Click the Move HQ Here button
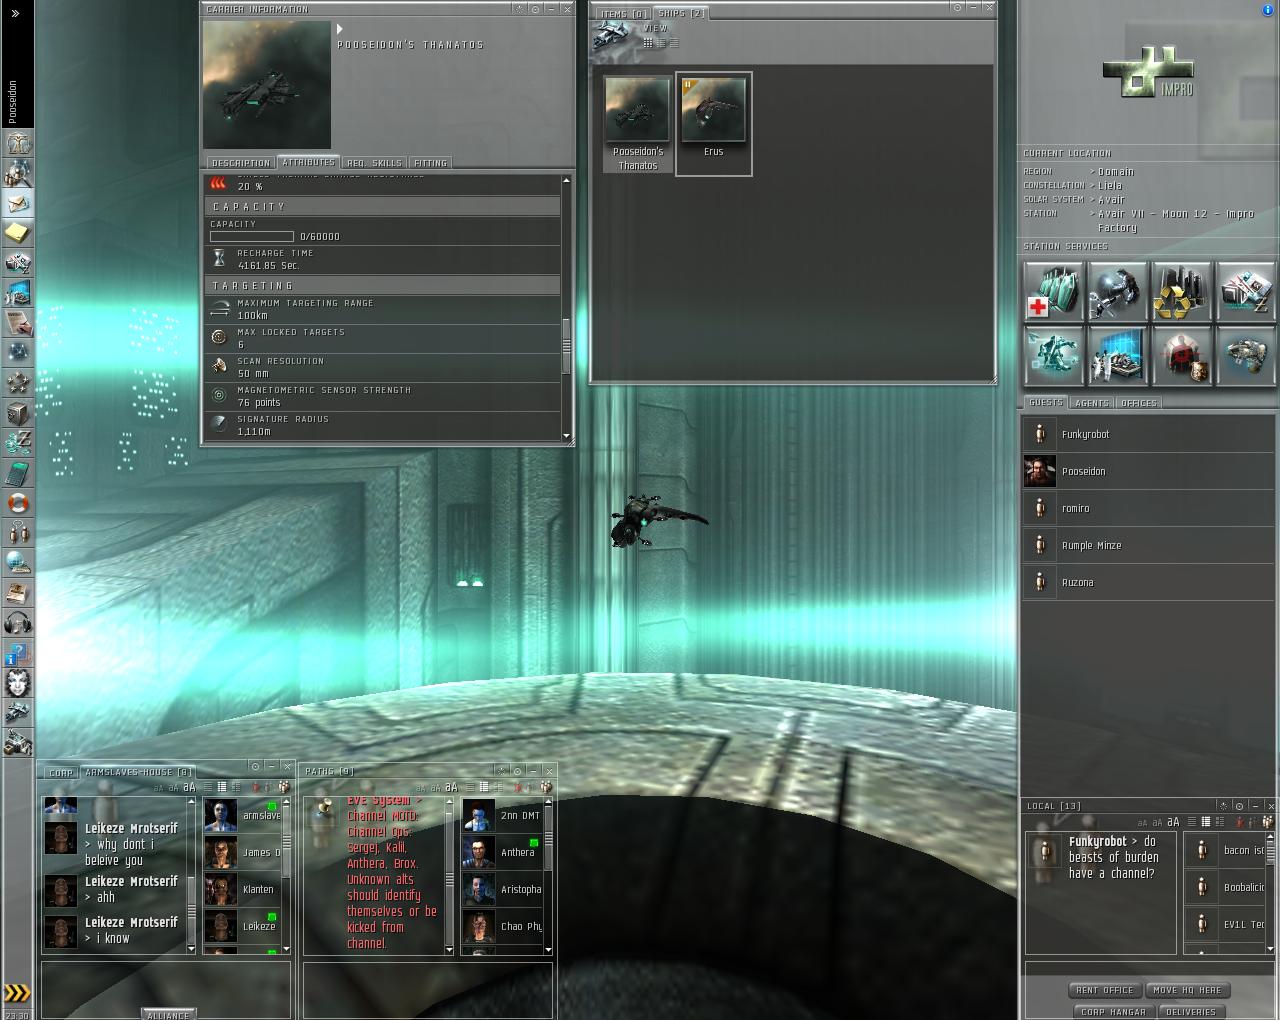 click(x=1187, y=990)
